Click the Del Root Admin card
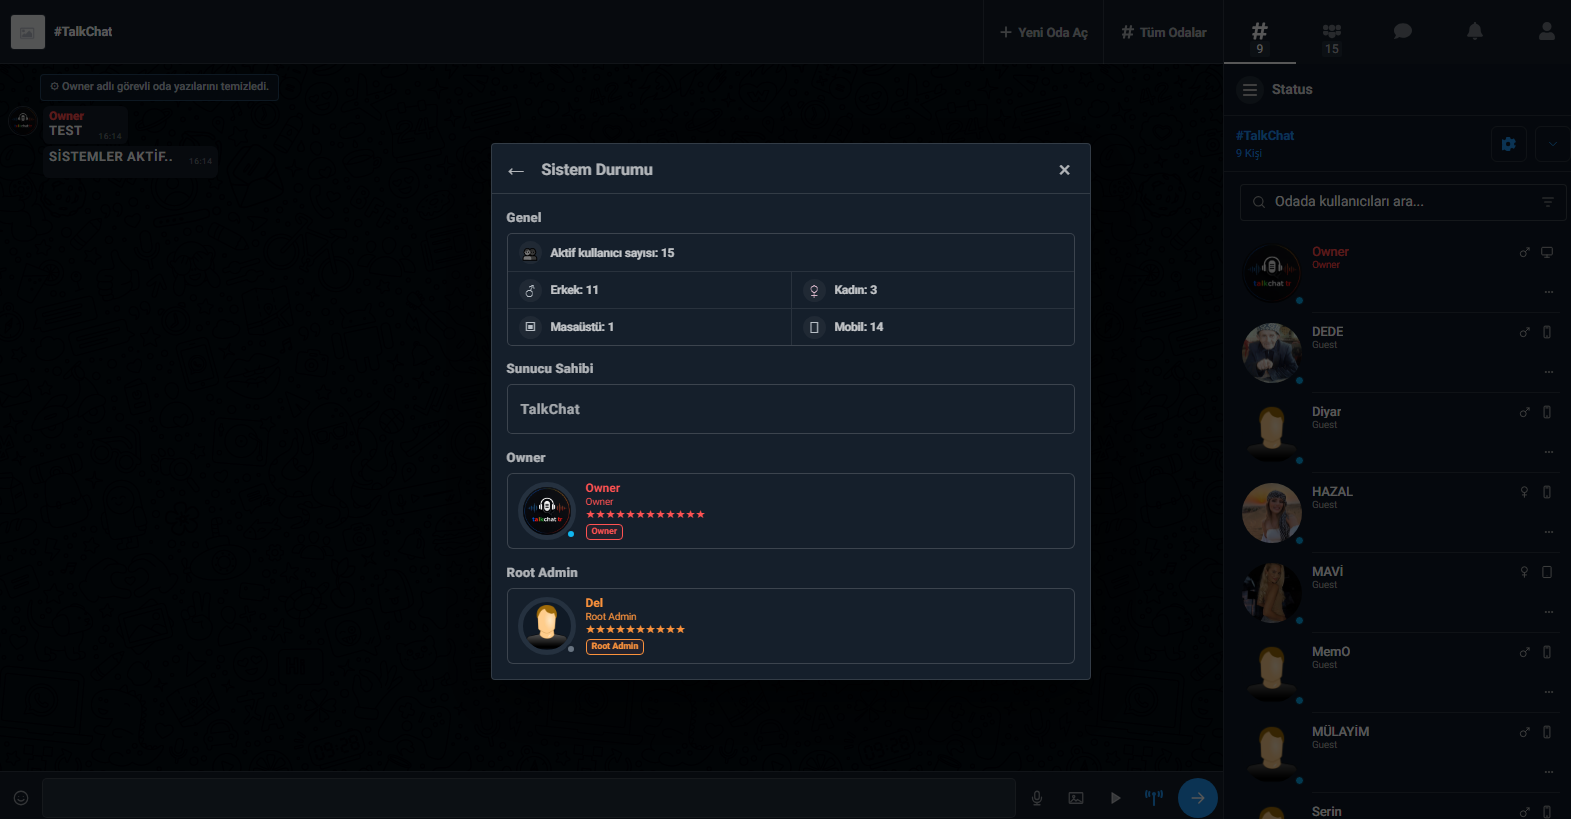The height and width of the screenshot is (819, 1571). pyautogui.click(x=791, y=626)
